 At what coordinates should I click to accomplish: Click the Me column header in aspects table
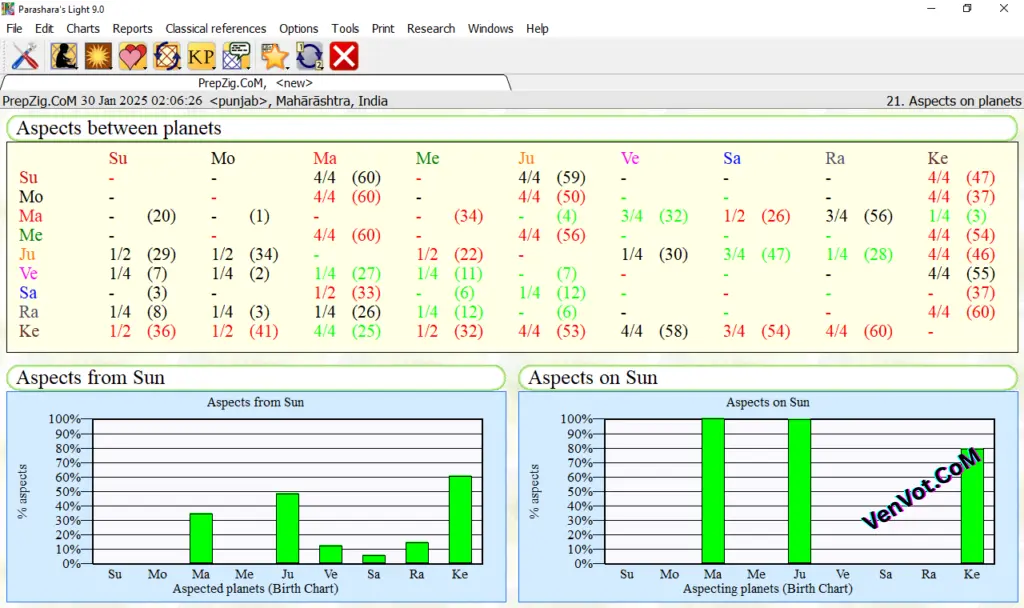(x=428, y=159)
